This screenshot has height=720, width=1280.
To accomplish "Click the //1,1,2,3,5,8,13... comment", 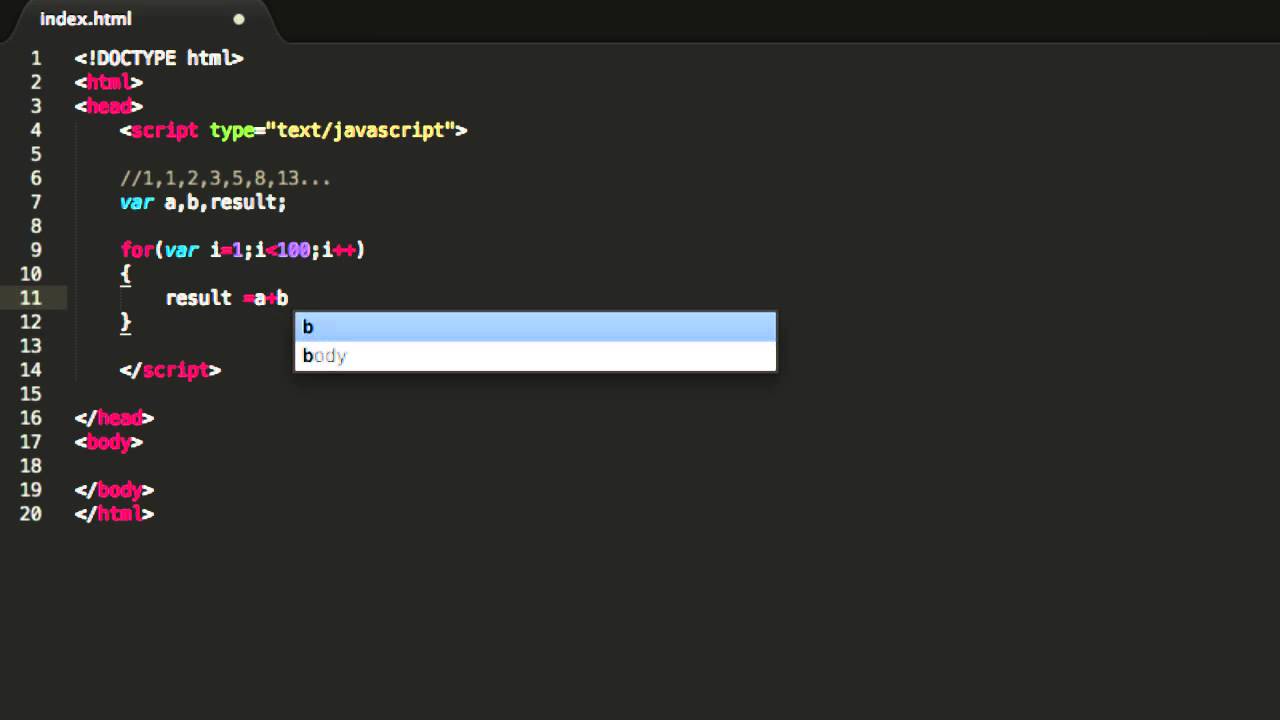I will (225, 178).
